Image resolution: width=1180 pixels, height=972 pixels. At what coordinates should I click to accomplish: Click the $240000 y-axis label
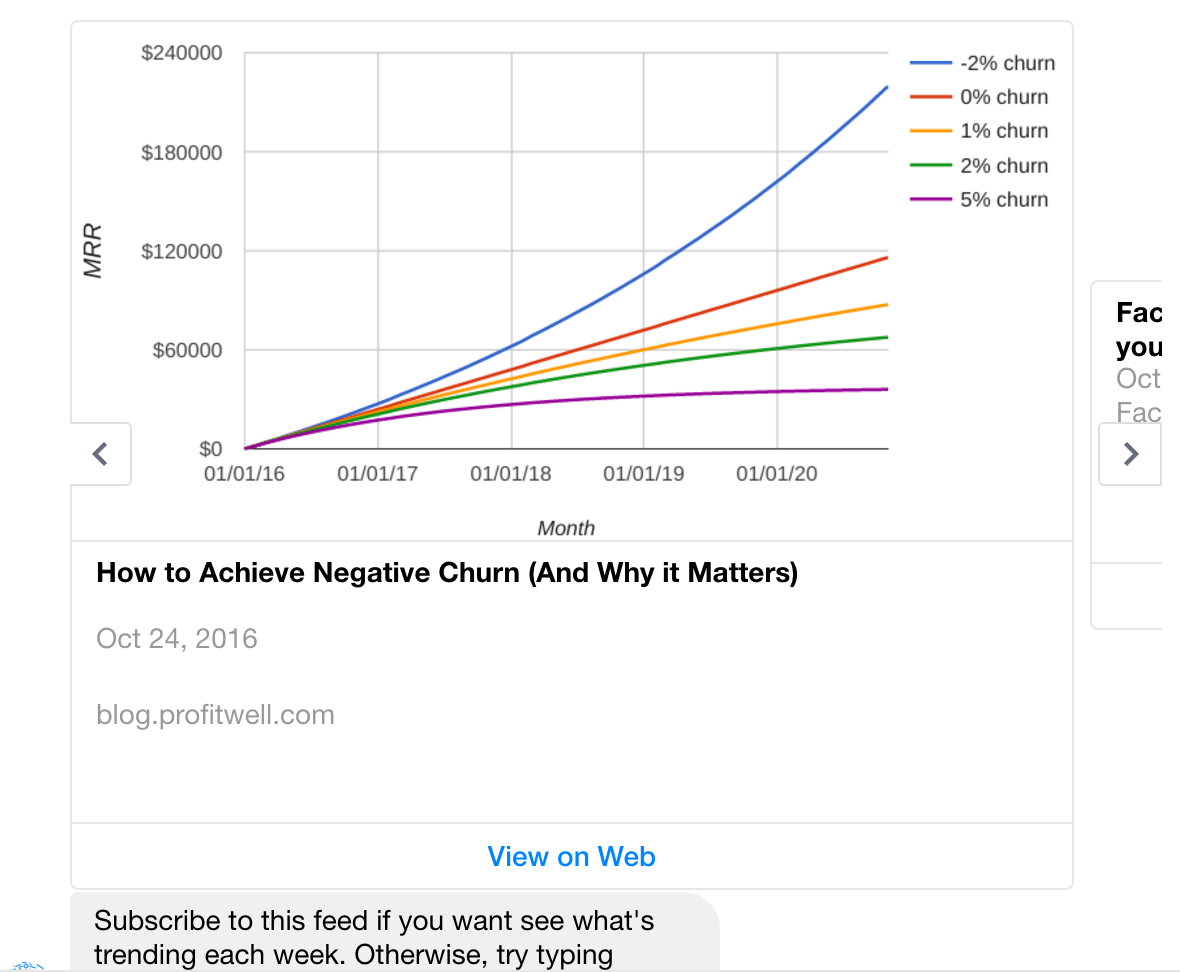coord(181,53)
